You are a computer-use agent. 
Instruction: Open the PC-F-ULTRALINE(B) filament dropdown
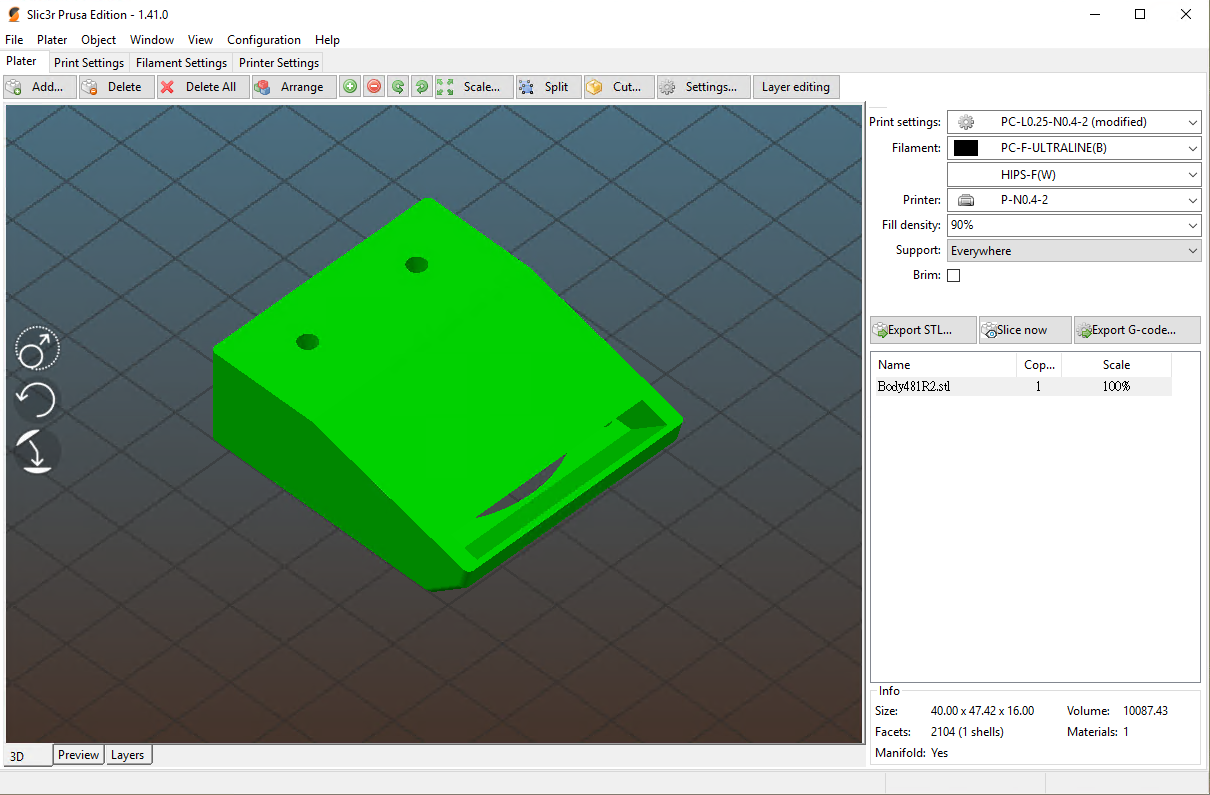(1074, 148)
